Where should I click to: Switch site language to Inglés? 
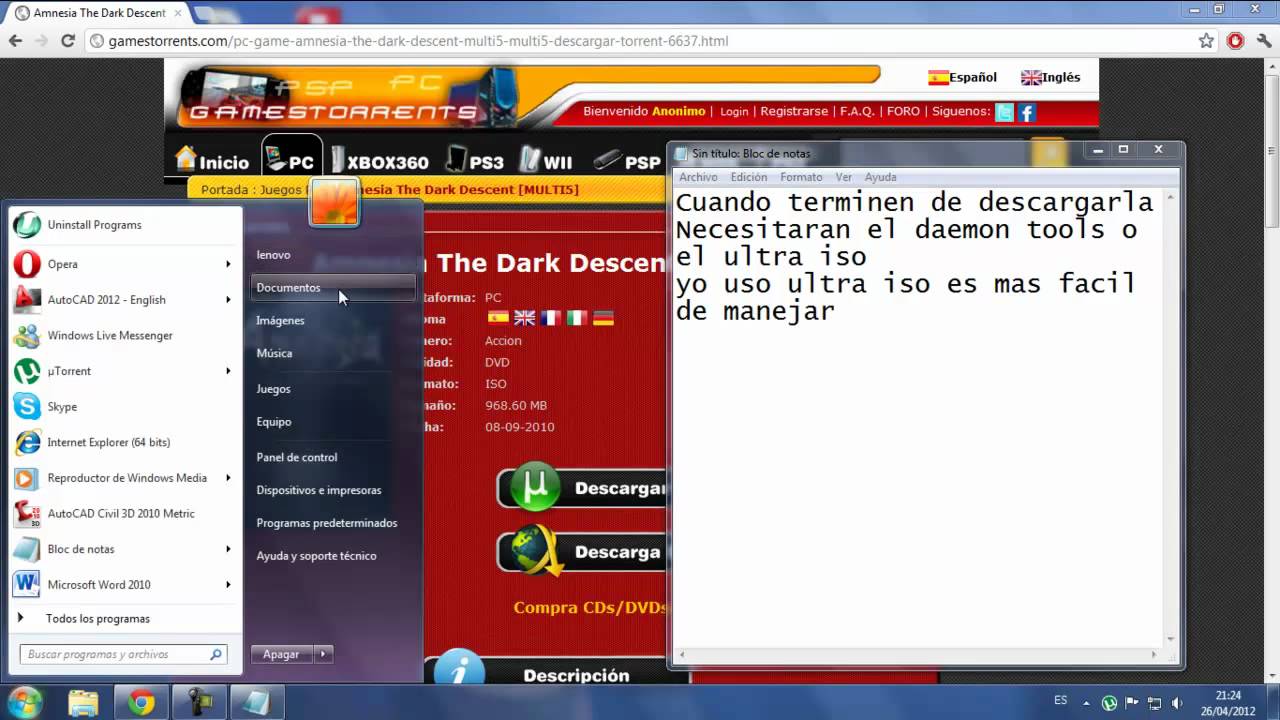(1050, 77)
